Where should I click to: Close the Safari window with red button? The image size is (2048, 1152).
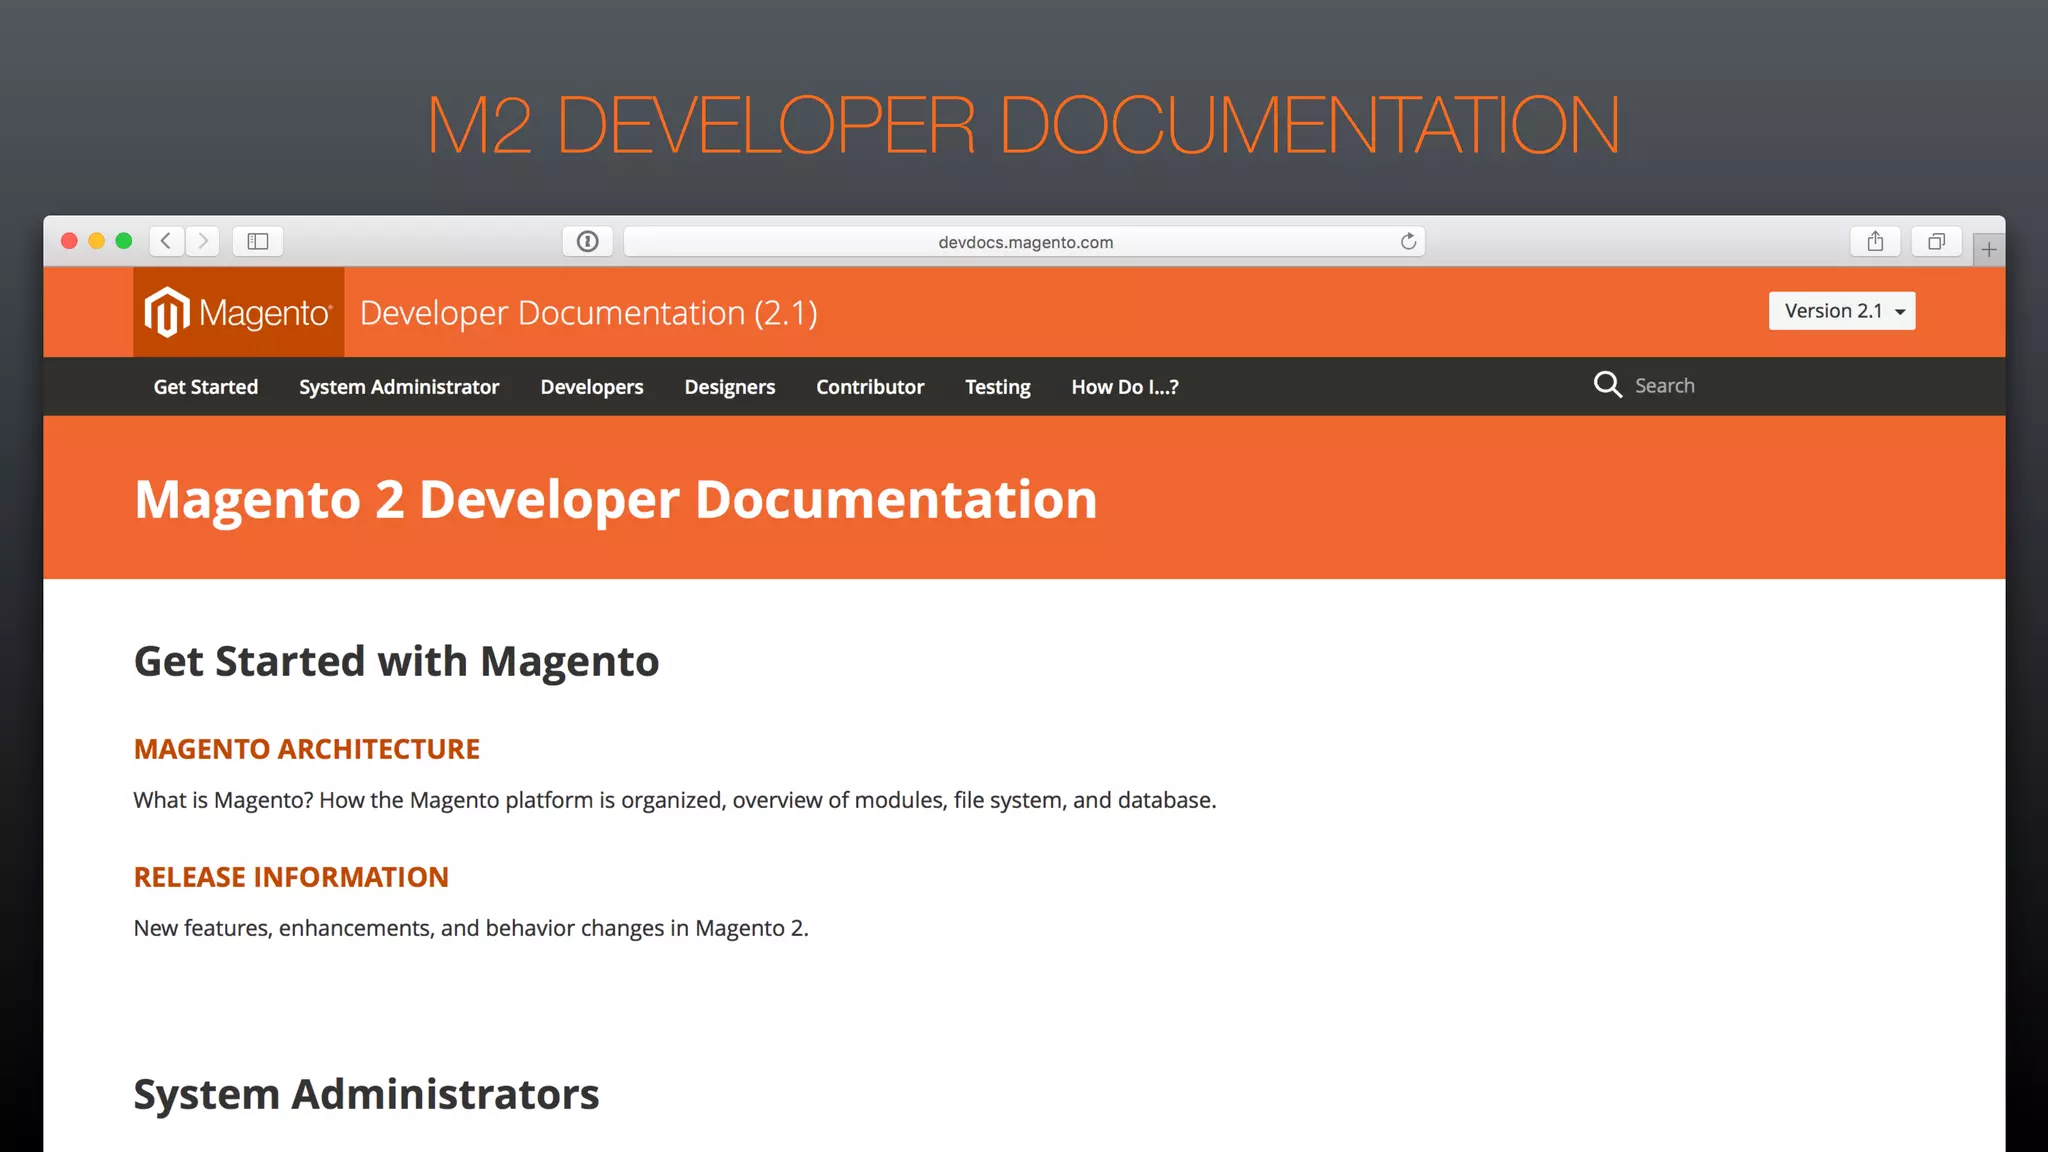(69, 241)
